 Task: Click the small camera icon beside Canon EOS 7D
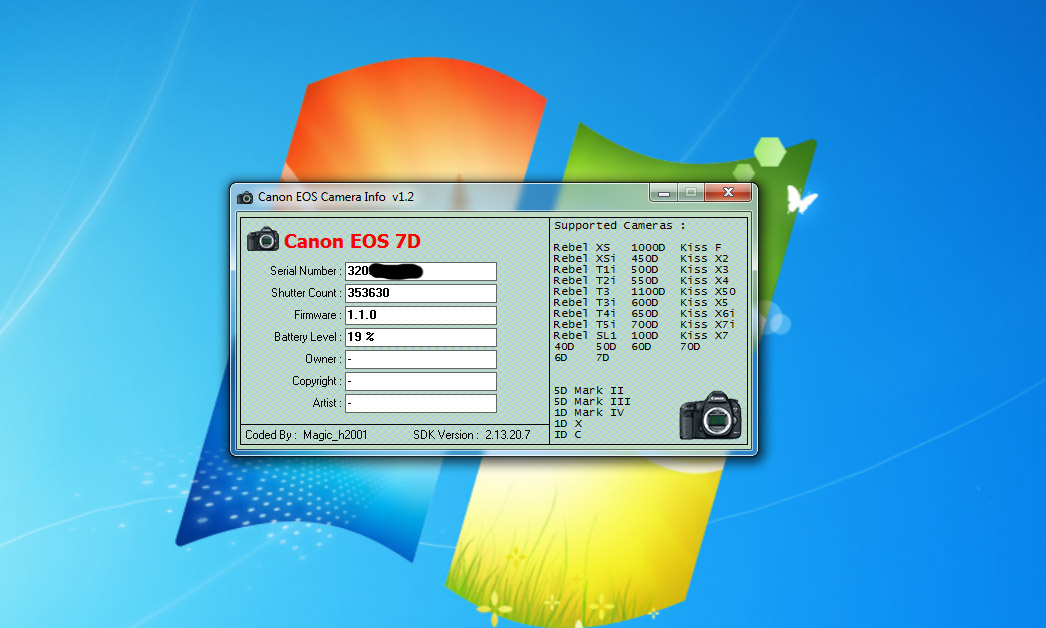263,239
